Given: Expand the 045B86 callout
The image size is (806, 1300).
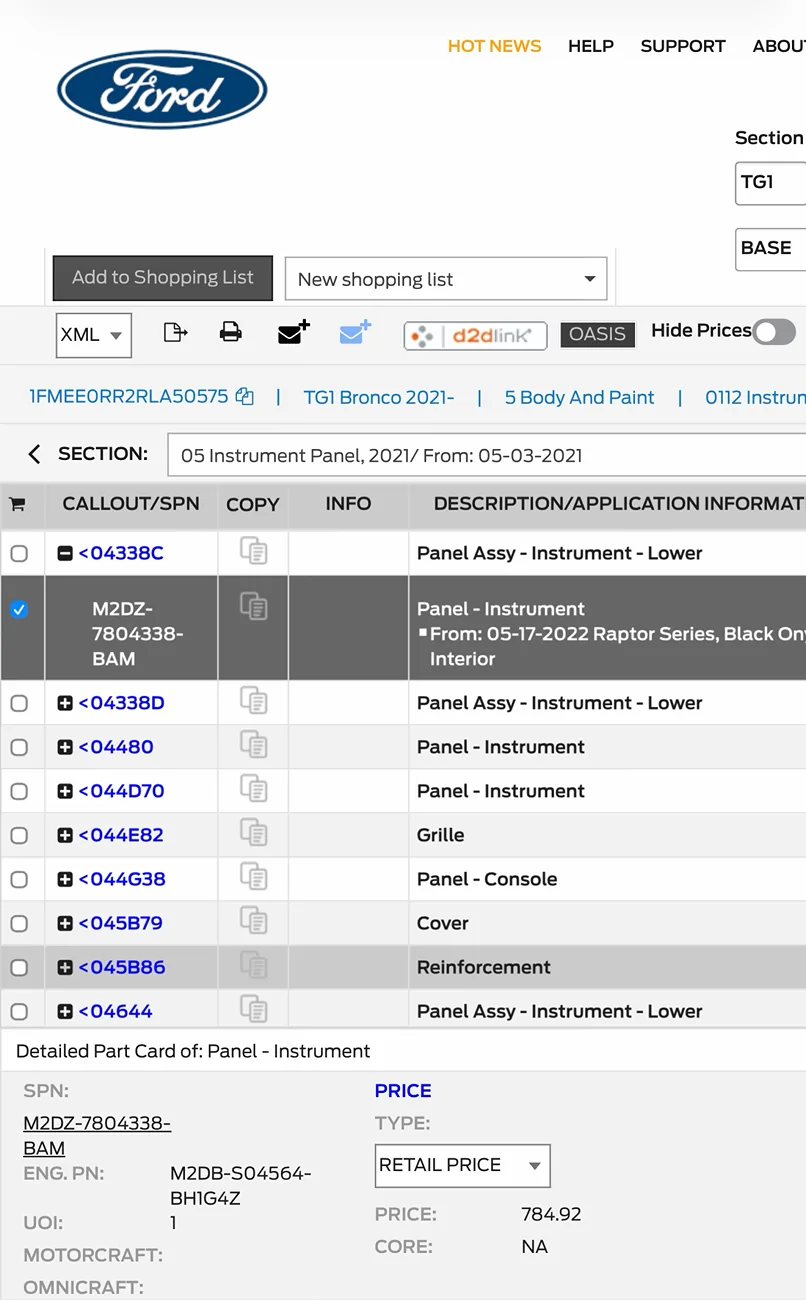Looking at the screenshot, I should 65,967.
